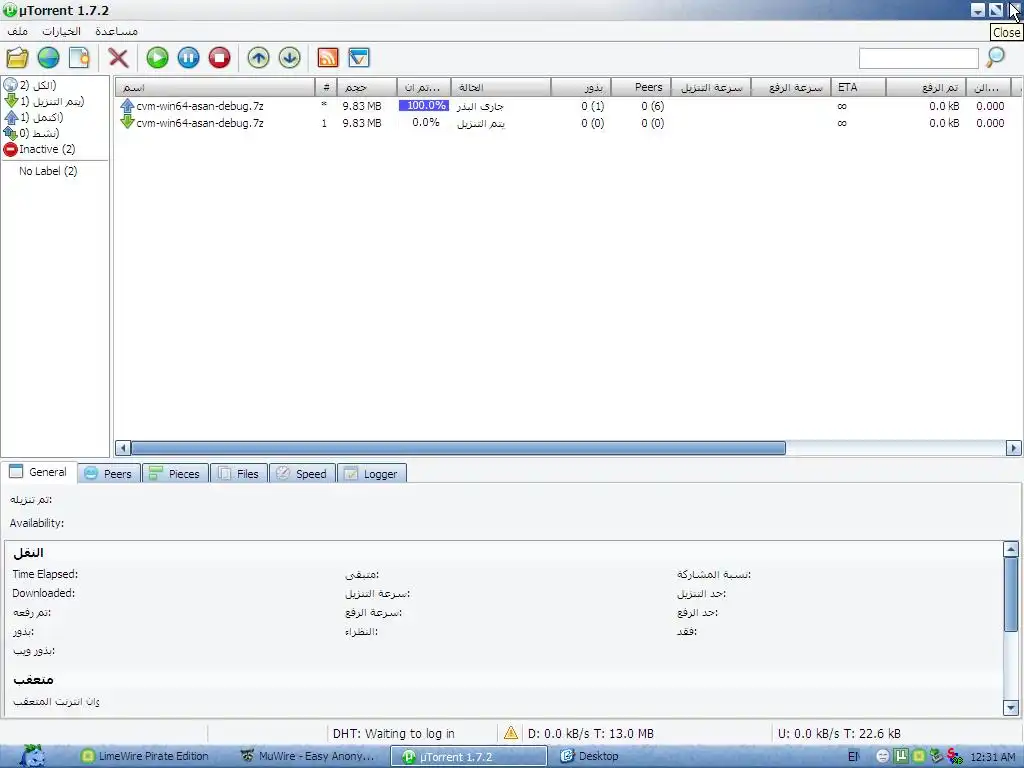
Task: Click the toolbar search input field
Action: (918, 58)
